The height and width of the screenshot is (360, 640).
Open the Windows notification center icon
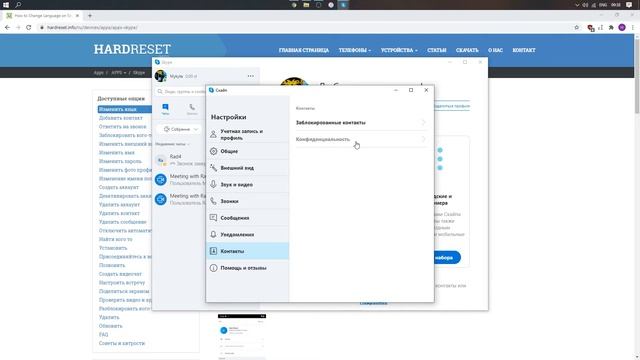(x=629, y=5)
